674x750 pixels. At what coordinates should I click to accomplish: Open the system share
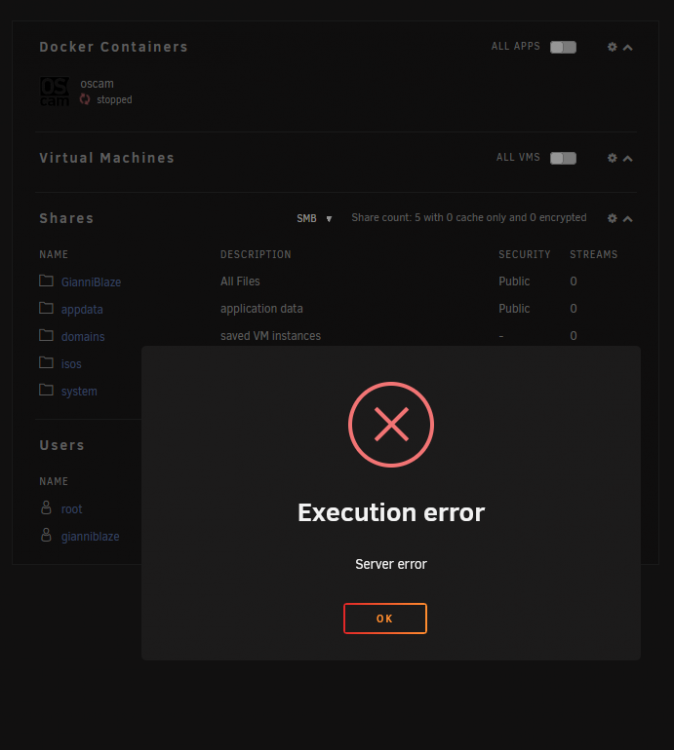click(x=79, y=391)
